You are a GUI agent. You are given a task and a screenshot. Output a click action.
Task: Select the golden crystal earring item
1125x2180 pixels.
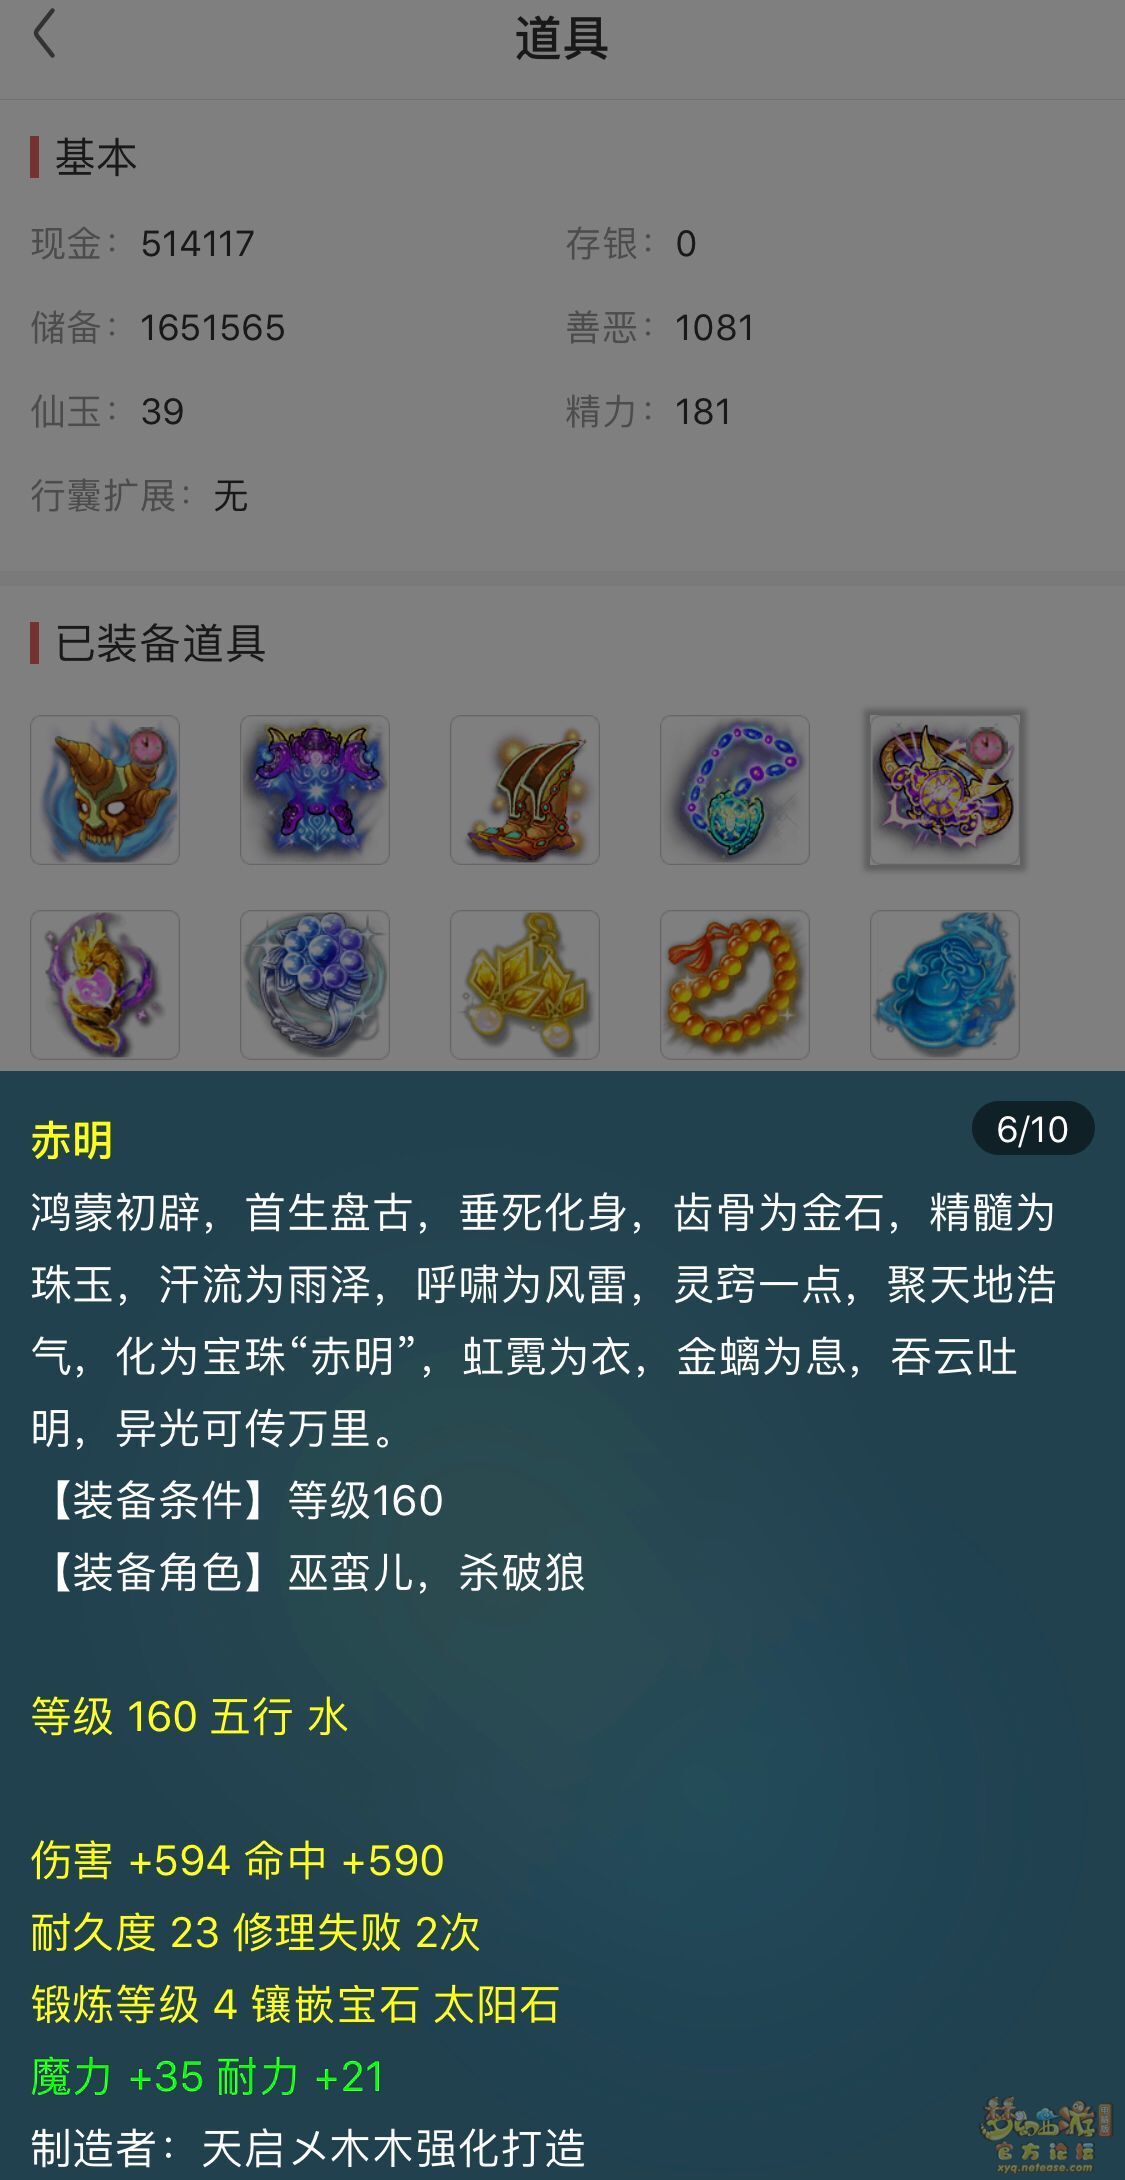click(525, 985)
